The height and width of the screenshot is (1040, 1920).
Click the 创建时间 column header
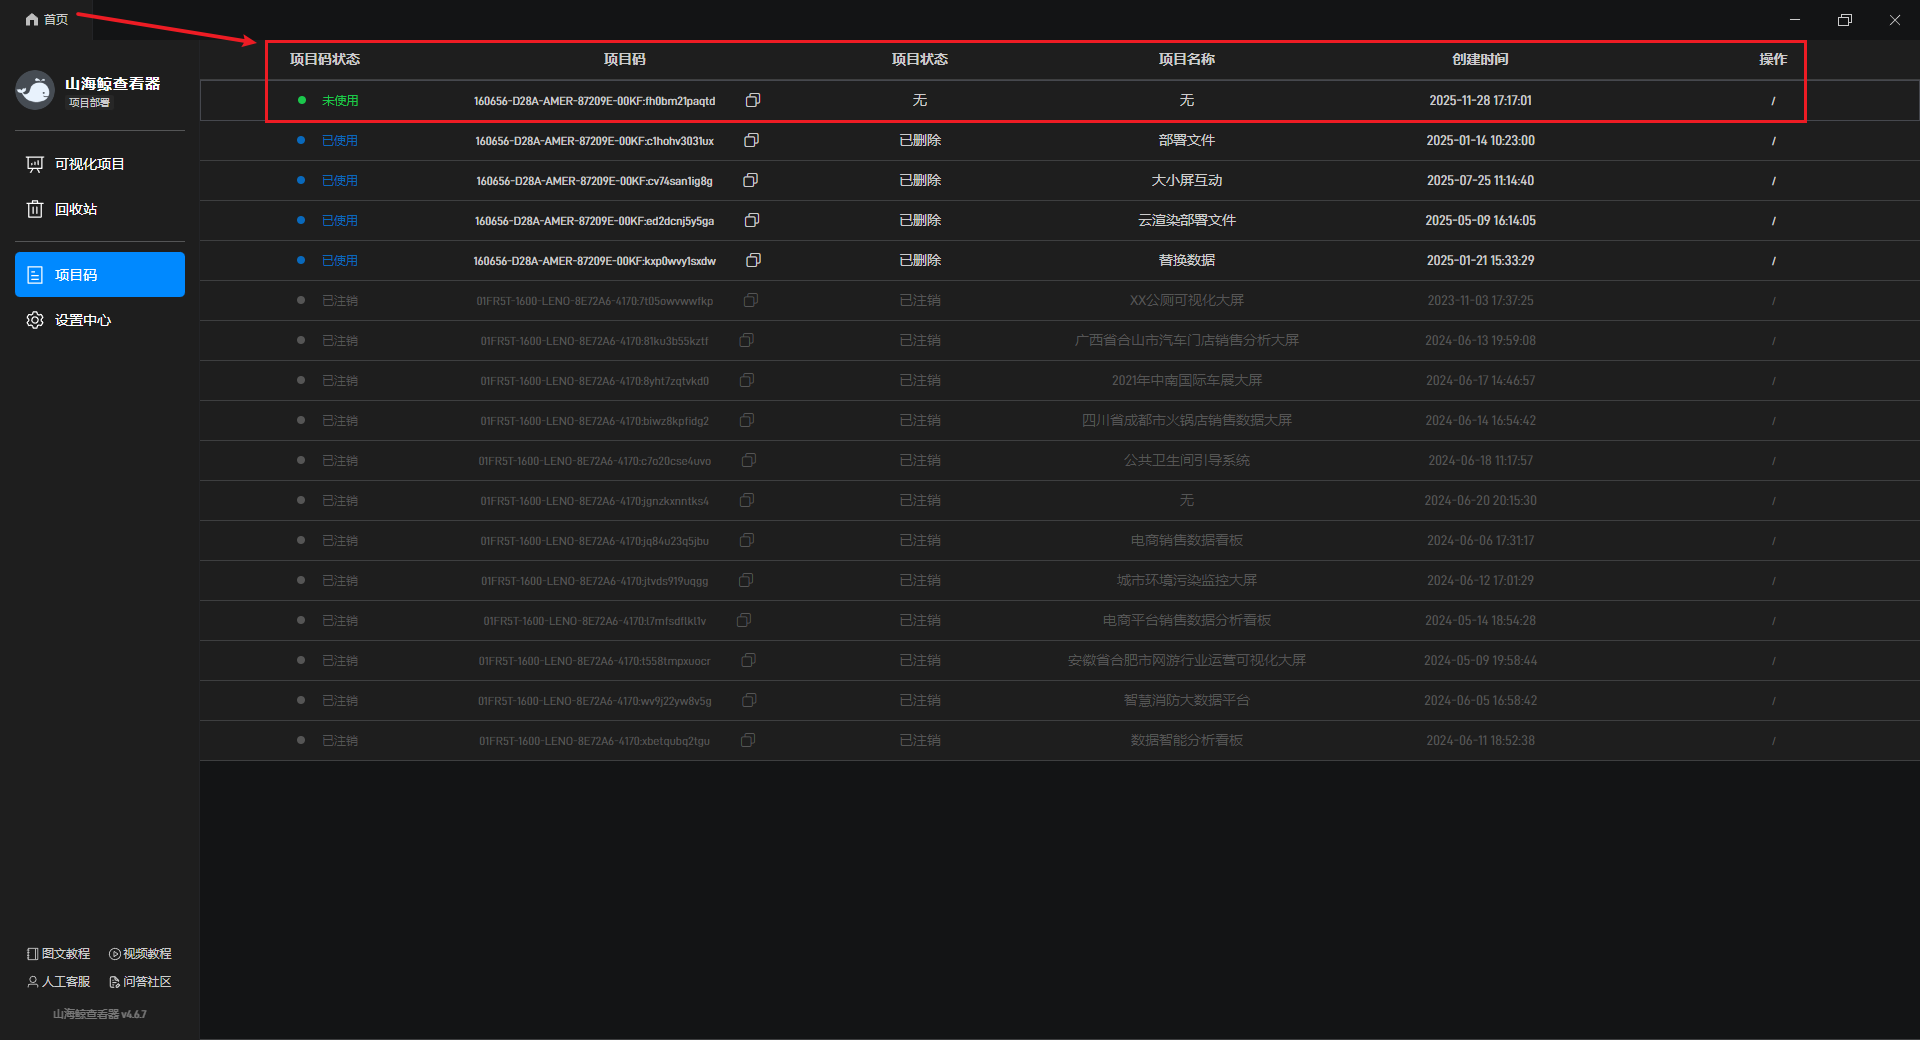click(x=1480, y=59)
